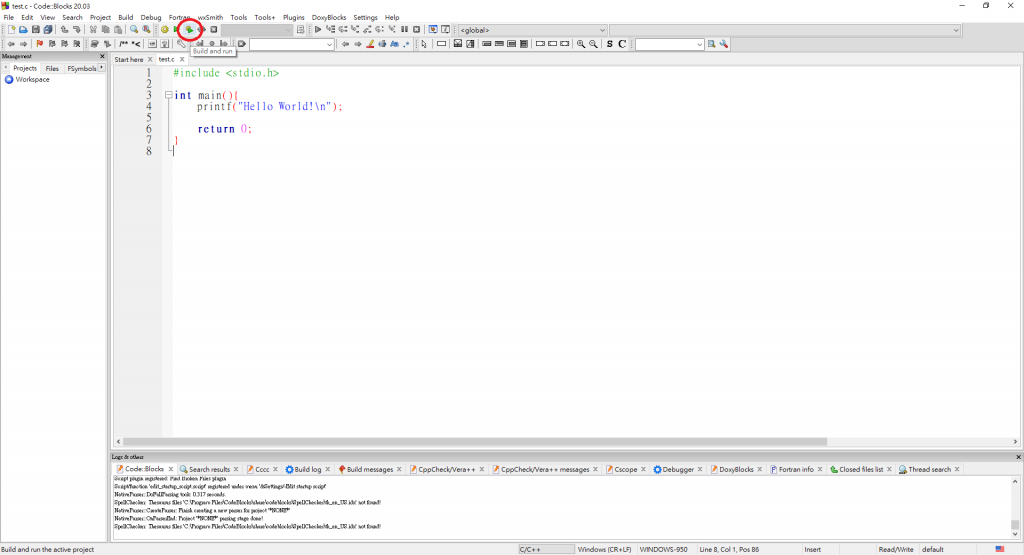Select the pointer arrow tool

point(424,44)
